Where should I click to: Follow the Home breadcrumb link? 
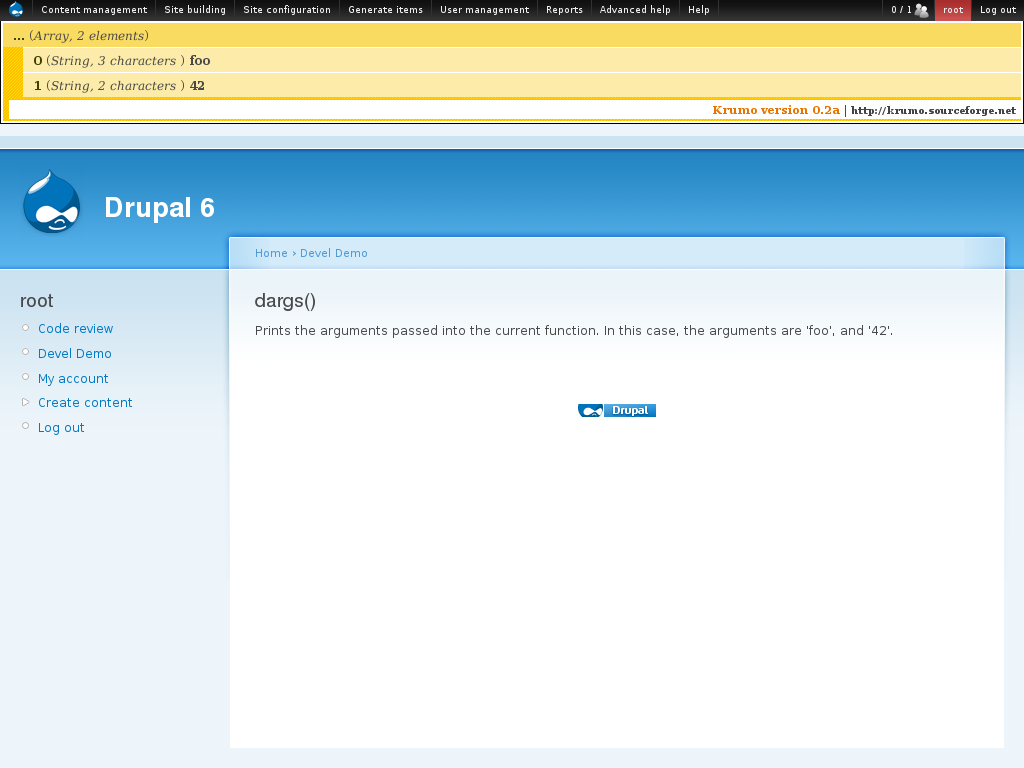pos(270,253)
